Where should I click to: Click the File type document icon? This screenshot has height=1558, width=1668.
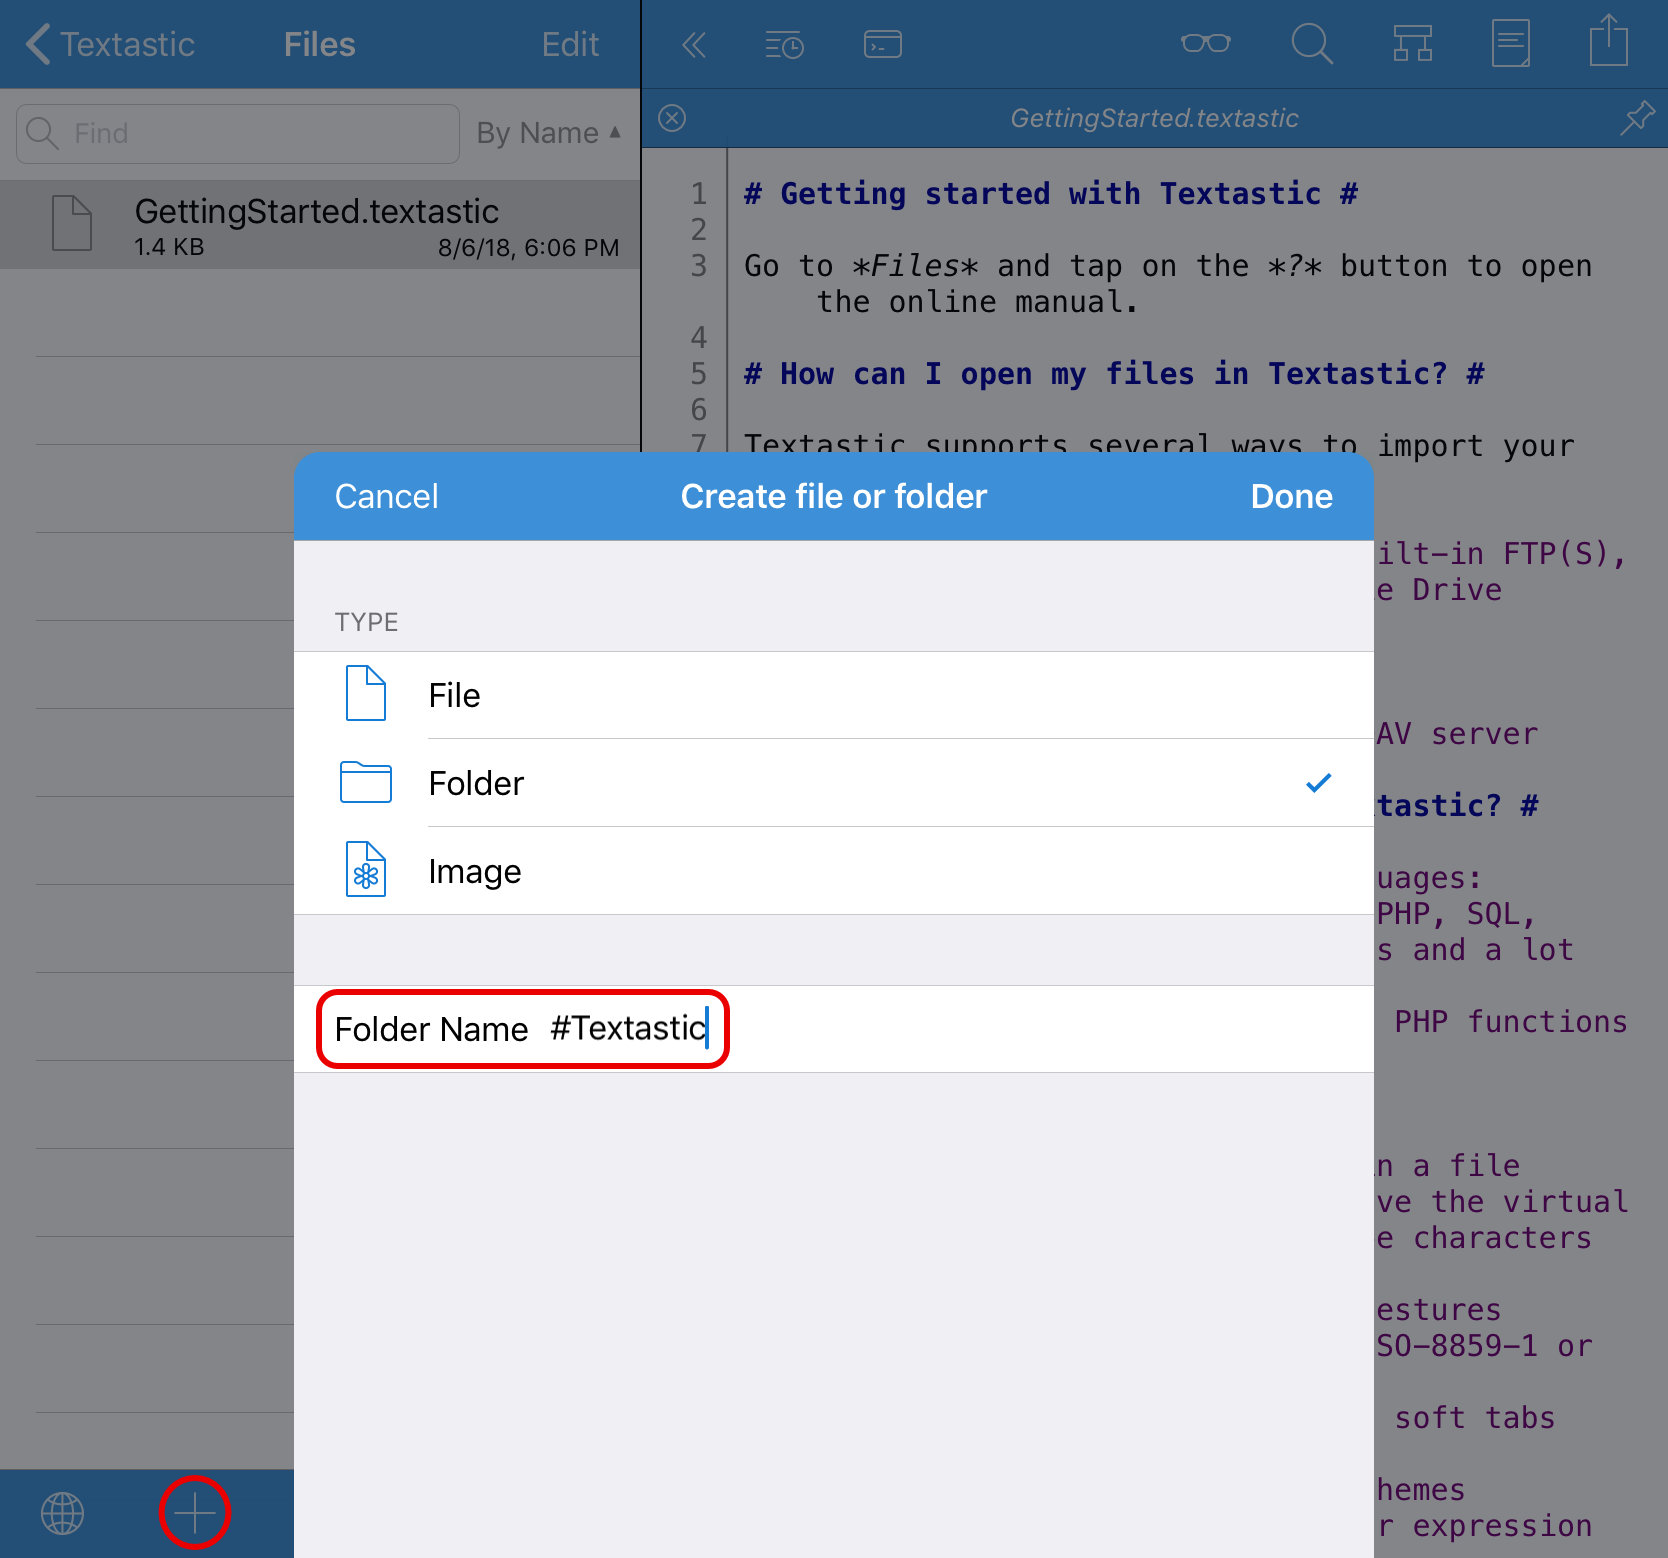[x=366, y=693]
